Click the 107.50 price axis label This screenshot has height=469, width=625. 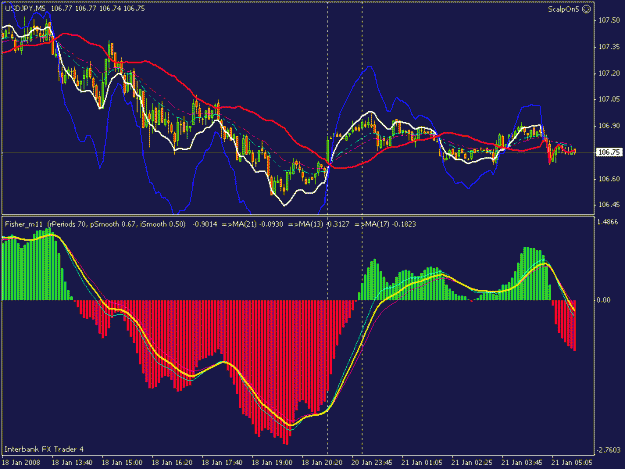point(609,20)
